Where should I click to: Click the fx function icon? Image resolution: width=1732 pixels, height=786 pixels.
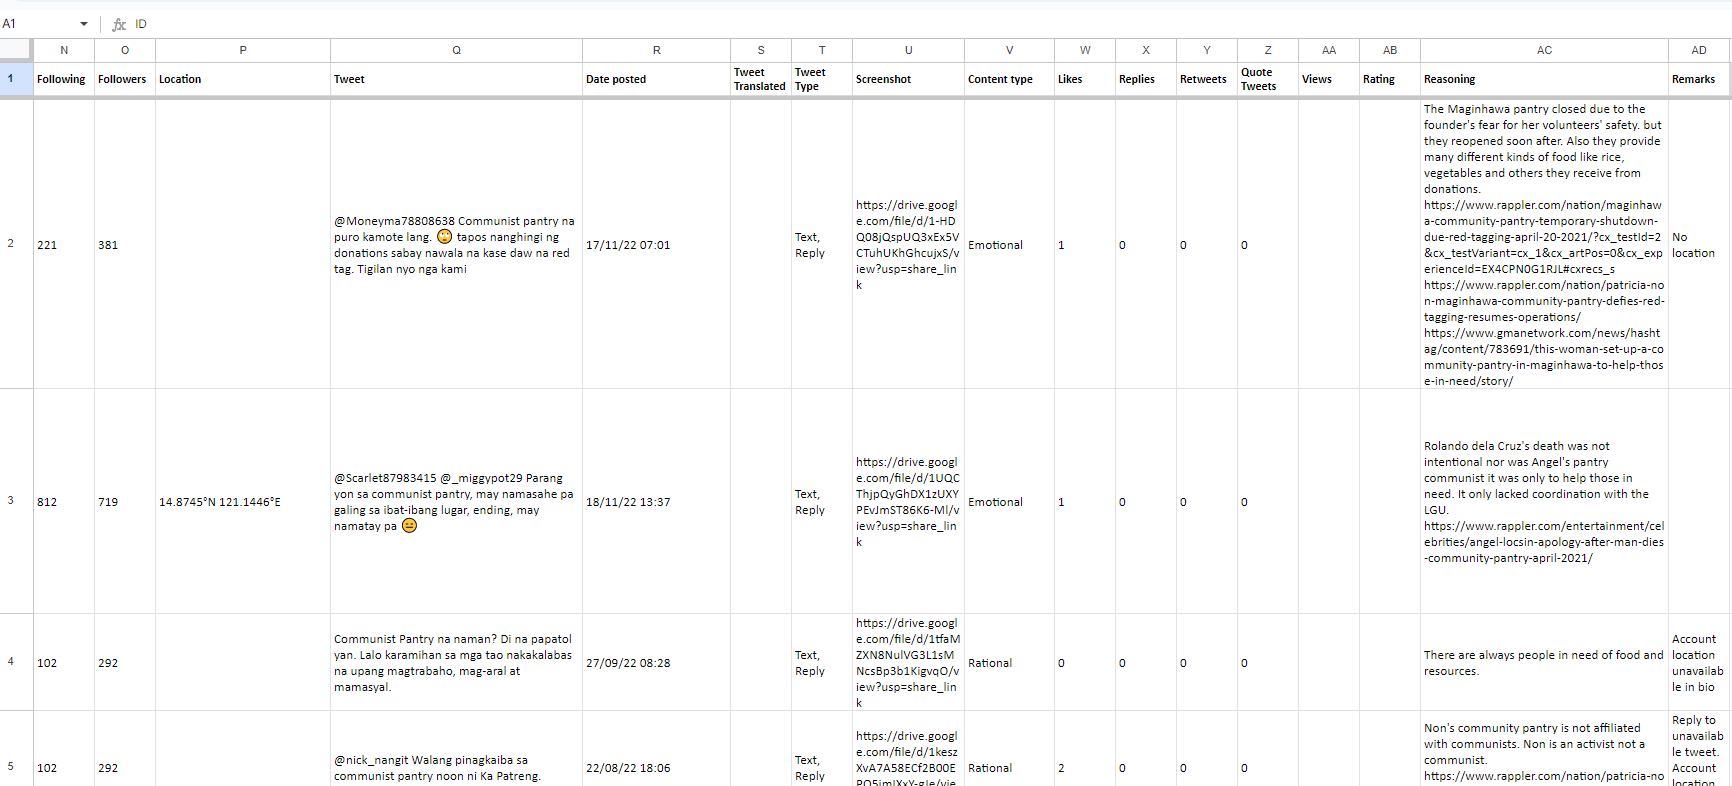[x=119, y=24]
